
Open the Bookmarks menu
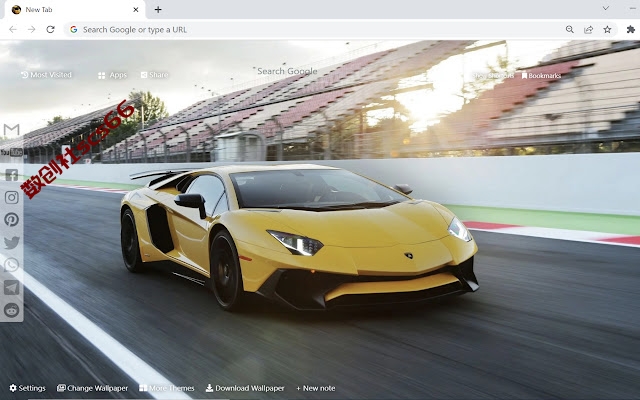point(541,76)
